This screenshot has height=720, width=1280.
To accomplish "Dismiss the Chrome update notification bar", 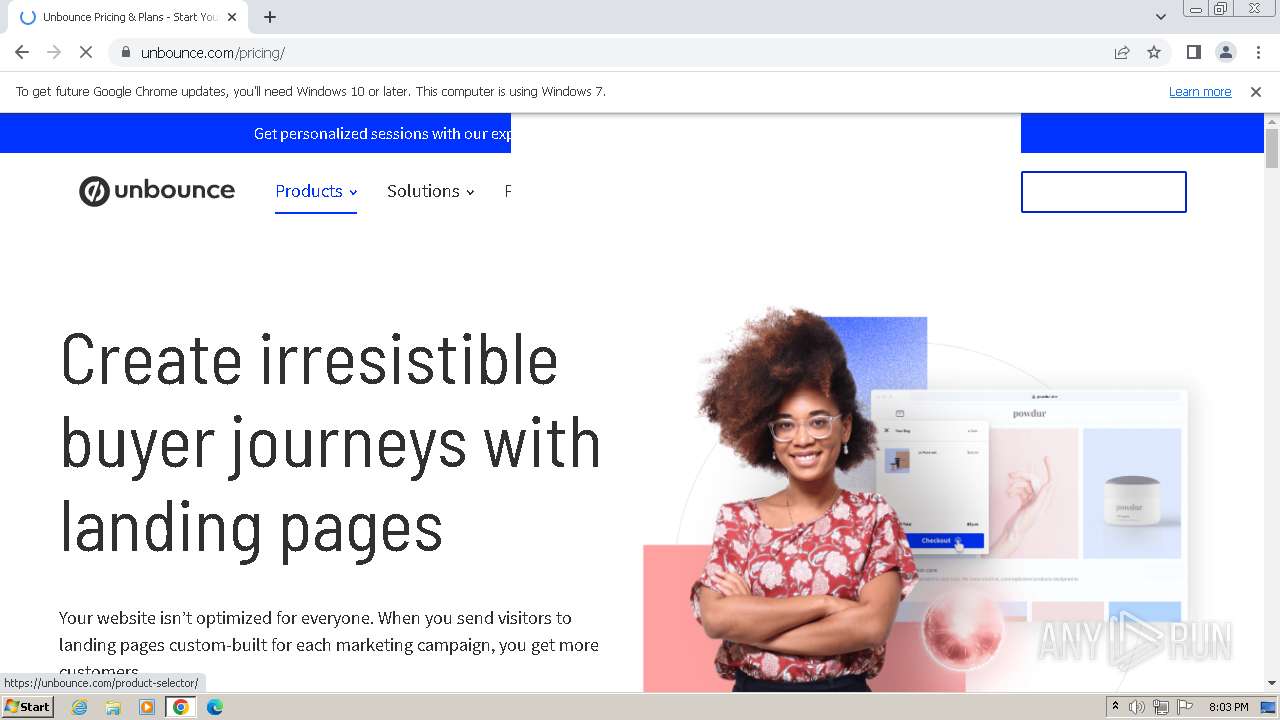I will click(1256, 91).
